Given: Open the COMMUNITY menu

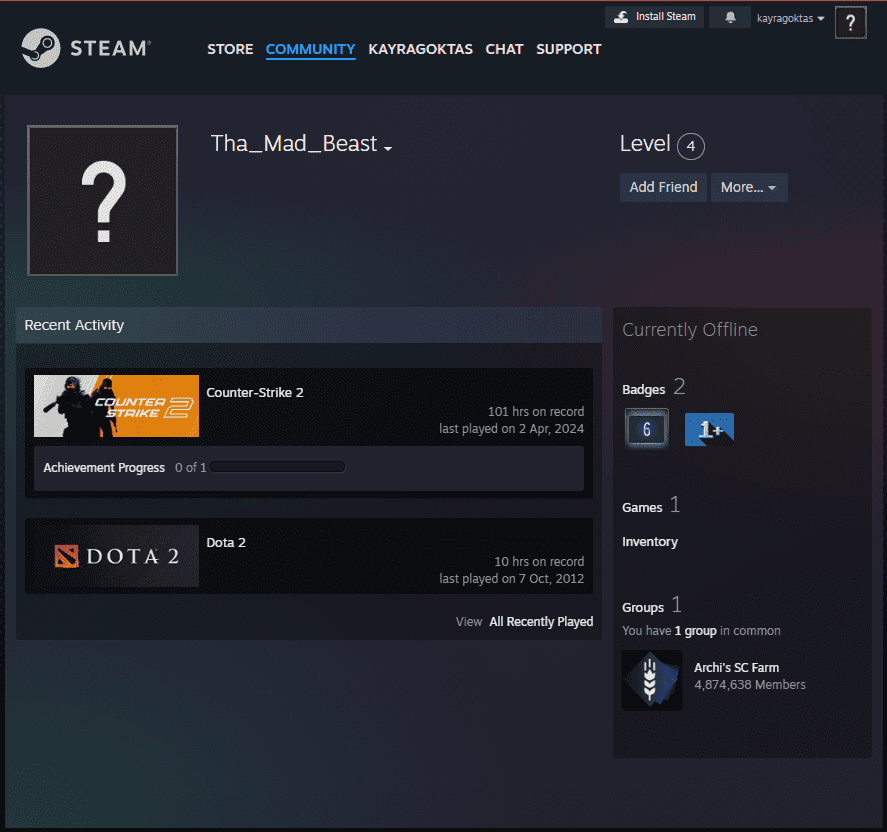Looking at the screenshot, I should (311, 49).
